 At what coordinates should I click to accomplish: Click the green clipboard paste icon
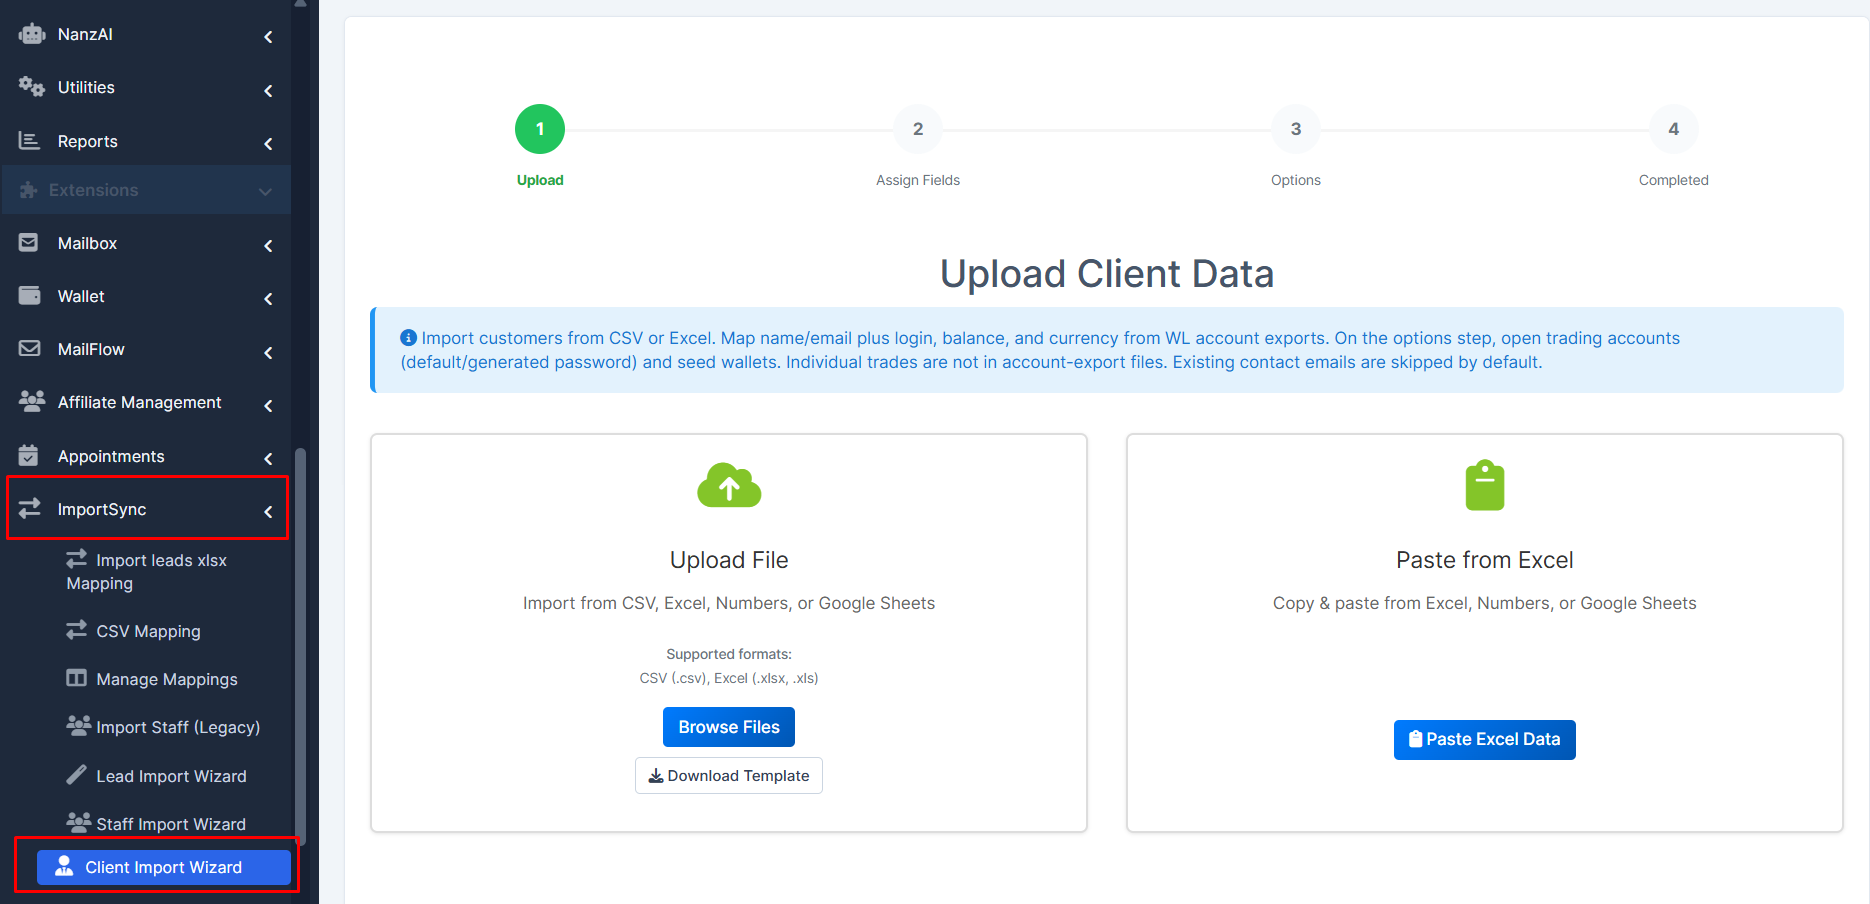pyautogui.click(x=1485, y=485)
